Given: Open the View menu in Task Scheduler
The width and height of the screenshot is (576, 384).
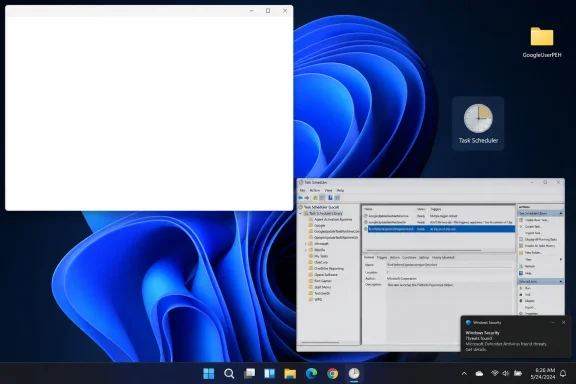Looking at the screenshot, I should point(328,190).
